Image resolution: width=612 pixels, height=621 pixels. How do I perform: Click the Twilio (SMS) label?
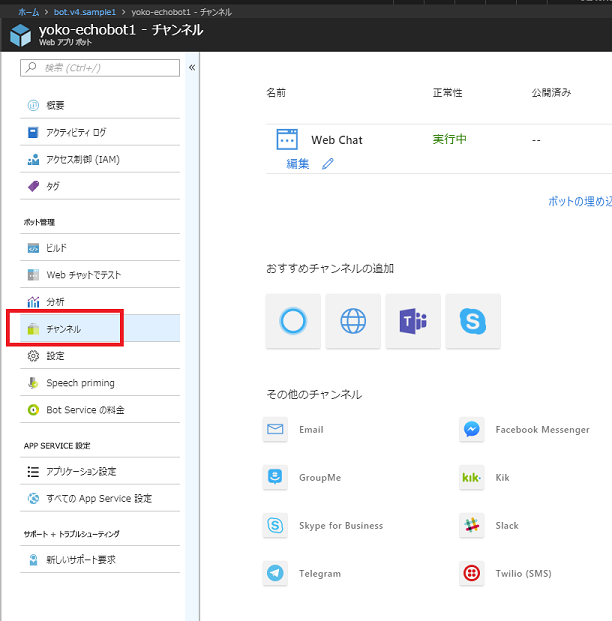[523, 573]
